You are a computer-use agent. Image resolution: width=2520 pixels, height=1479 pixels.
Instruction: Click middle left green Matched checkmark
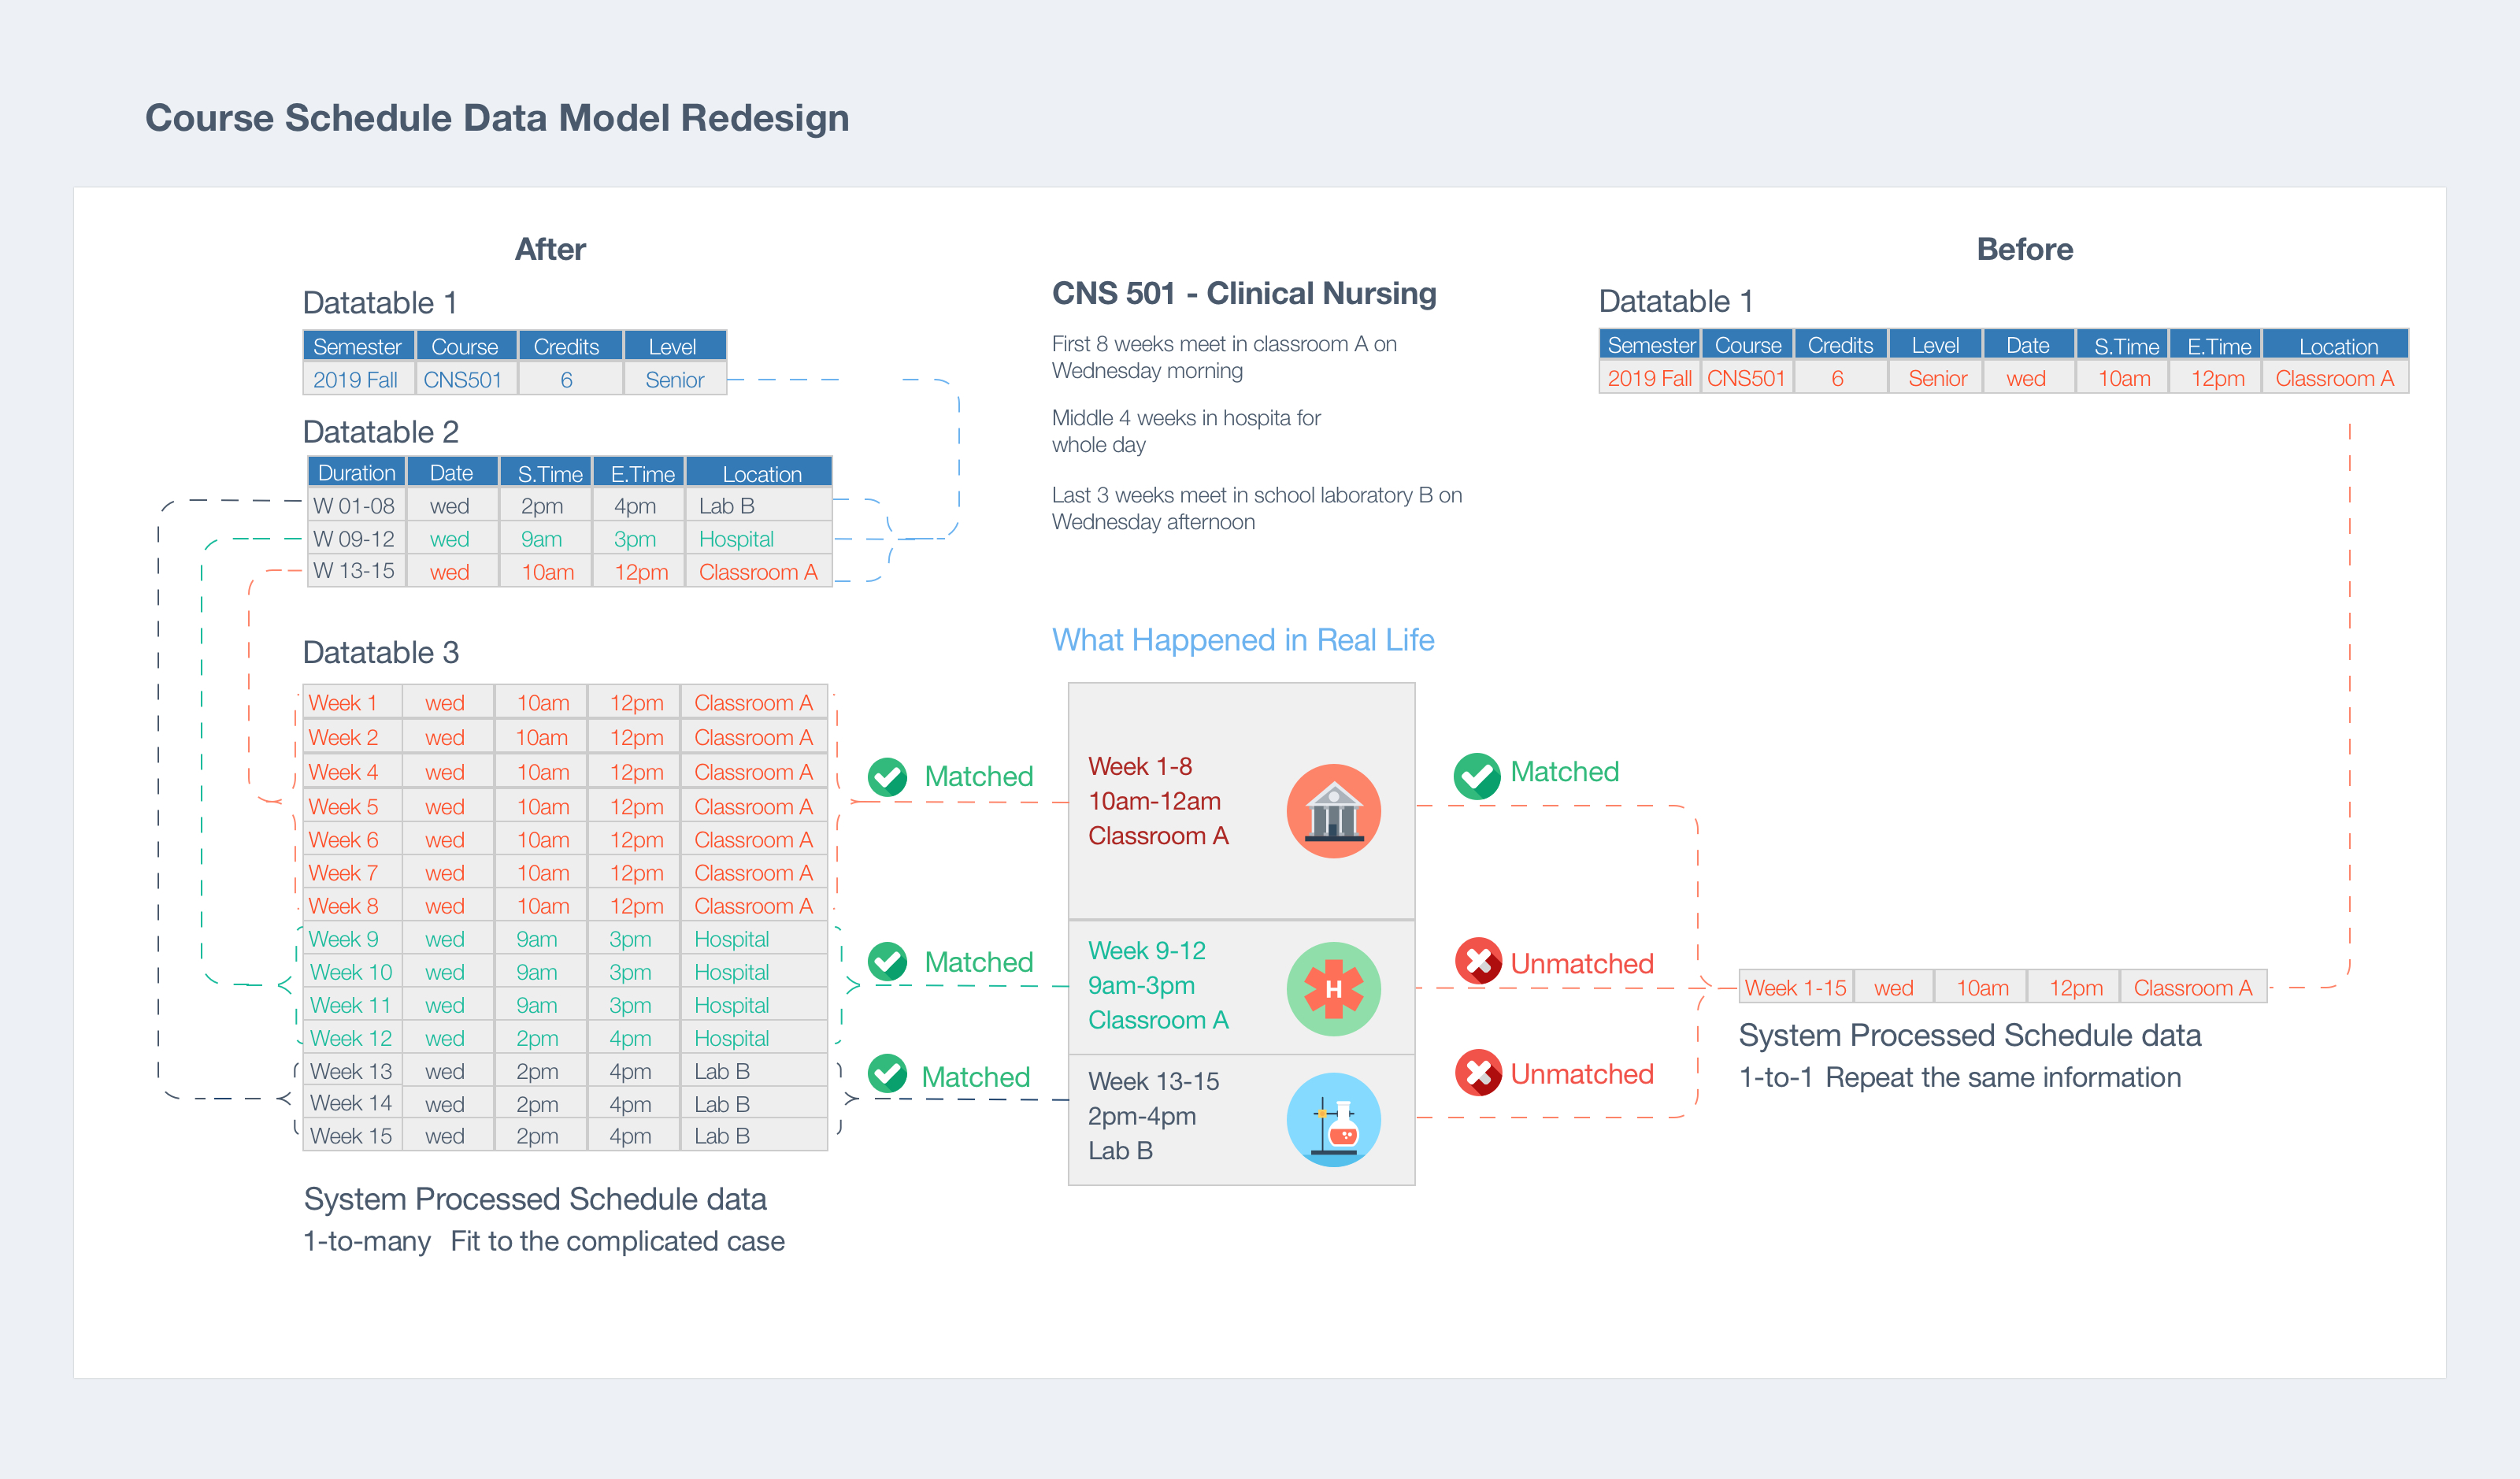click(887, 962)
